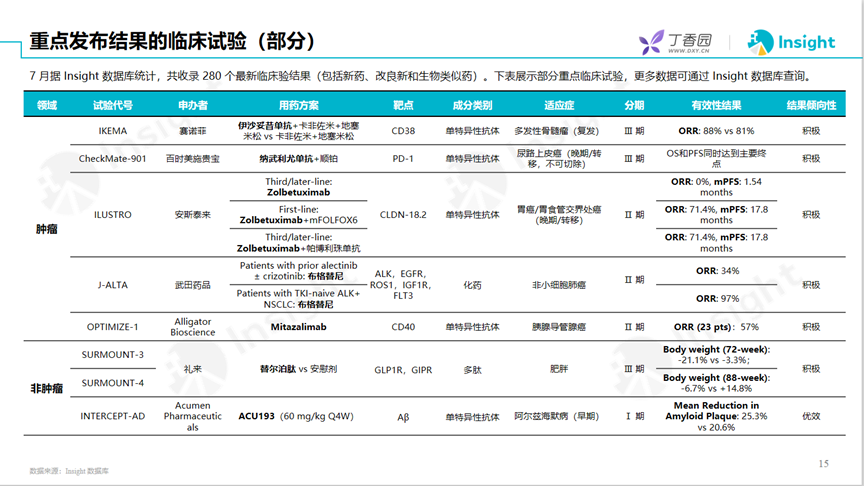Select the 有效性结果 column header
The image size is (864, 486).
(x=716, y=105)
